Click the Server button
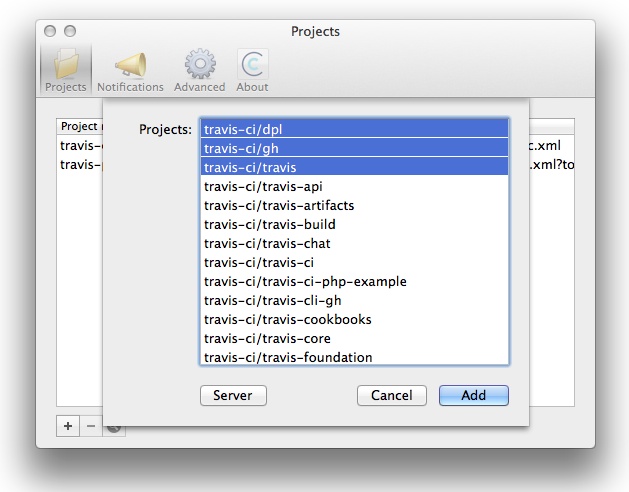The height and width of the screenshot is (492, 629). [233, 395]
